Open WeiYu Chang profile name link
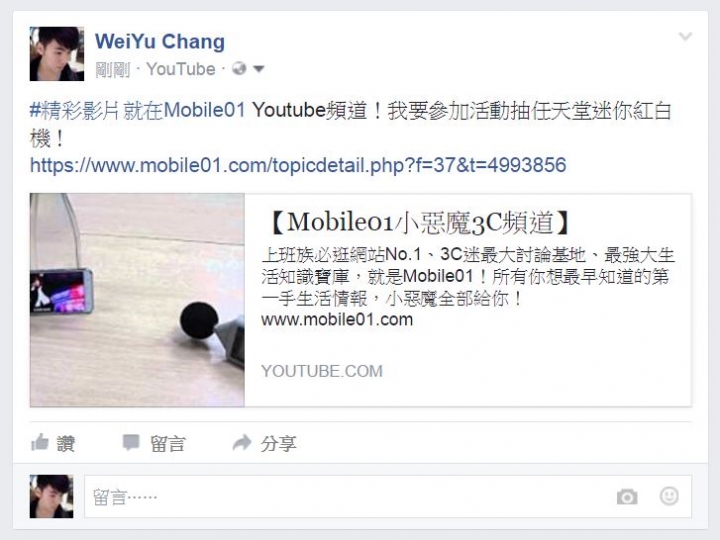The image size is (720, 540). pos(160,41)
